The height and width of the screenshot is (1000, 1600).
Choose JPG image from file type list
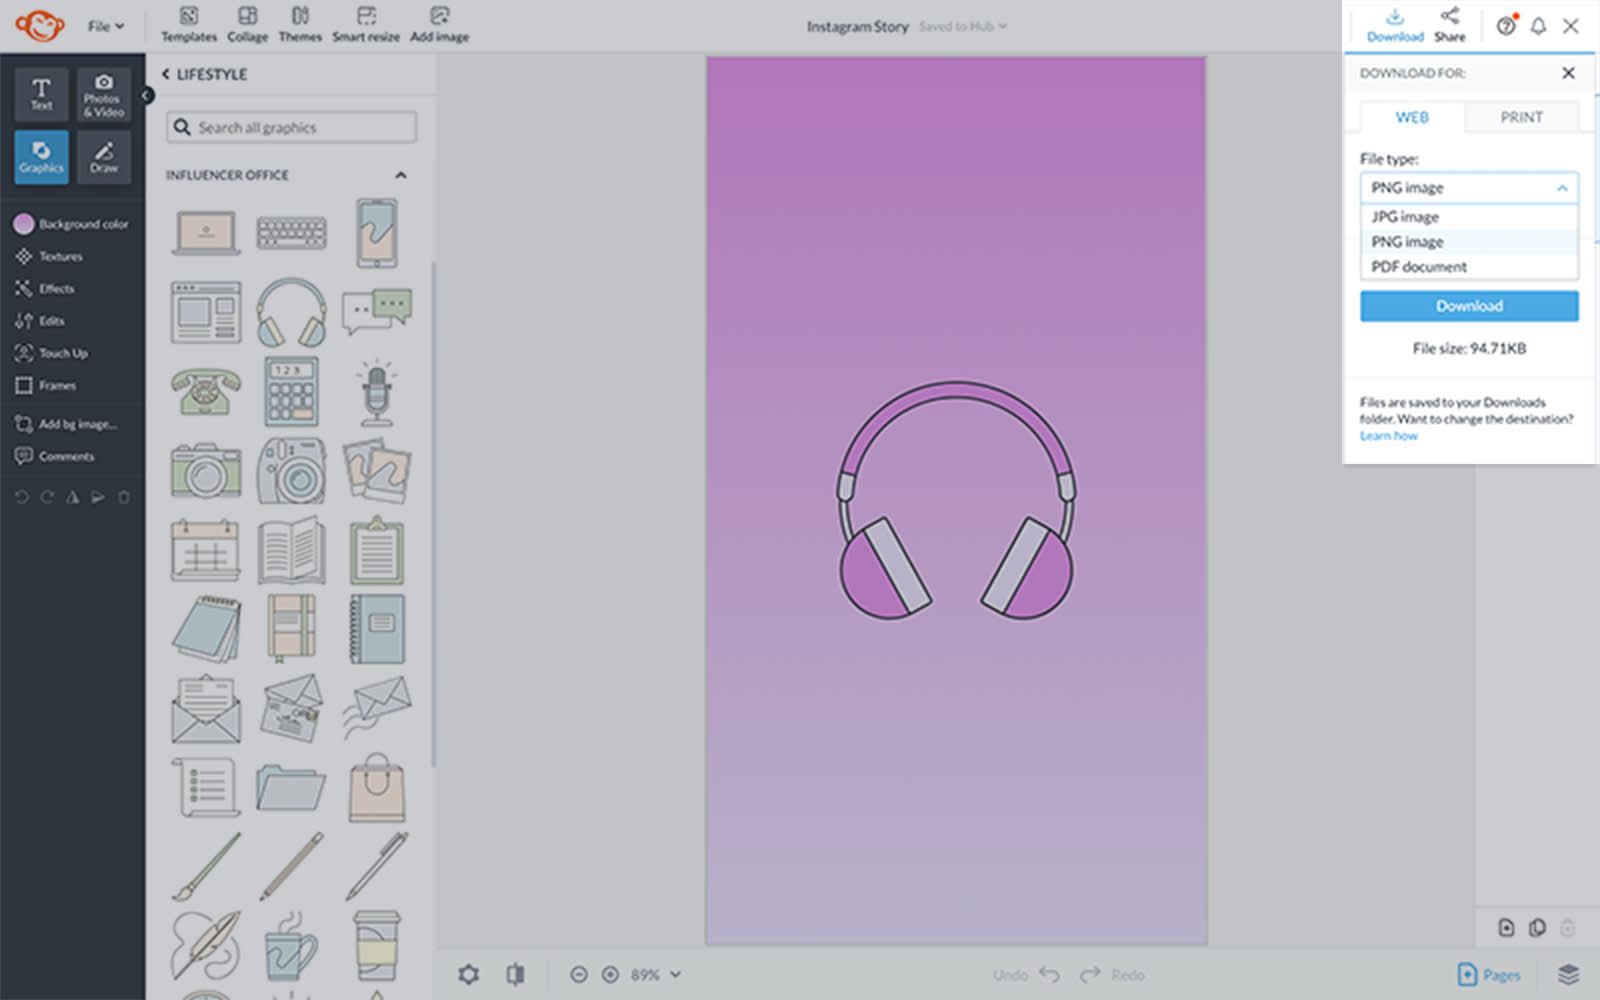coord(1405,217)
